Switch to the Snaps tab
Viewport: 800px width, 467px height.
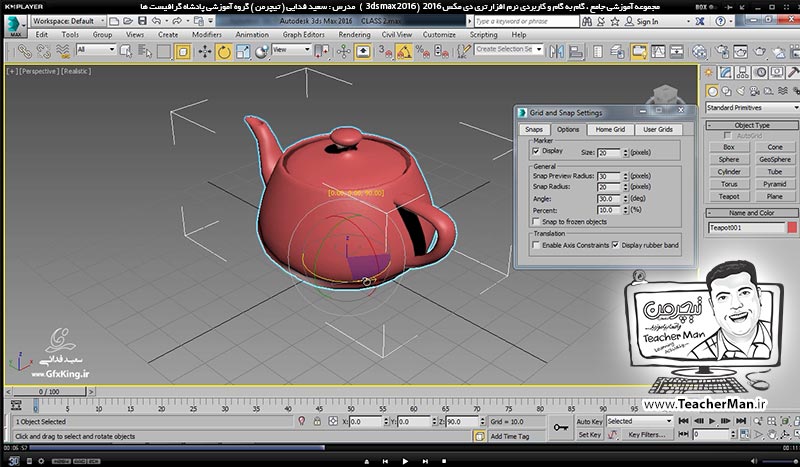click(x=534, y=130)
